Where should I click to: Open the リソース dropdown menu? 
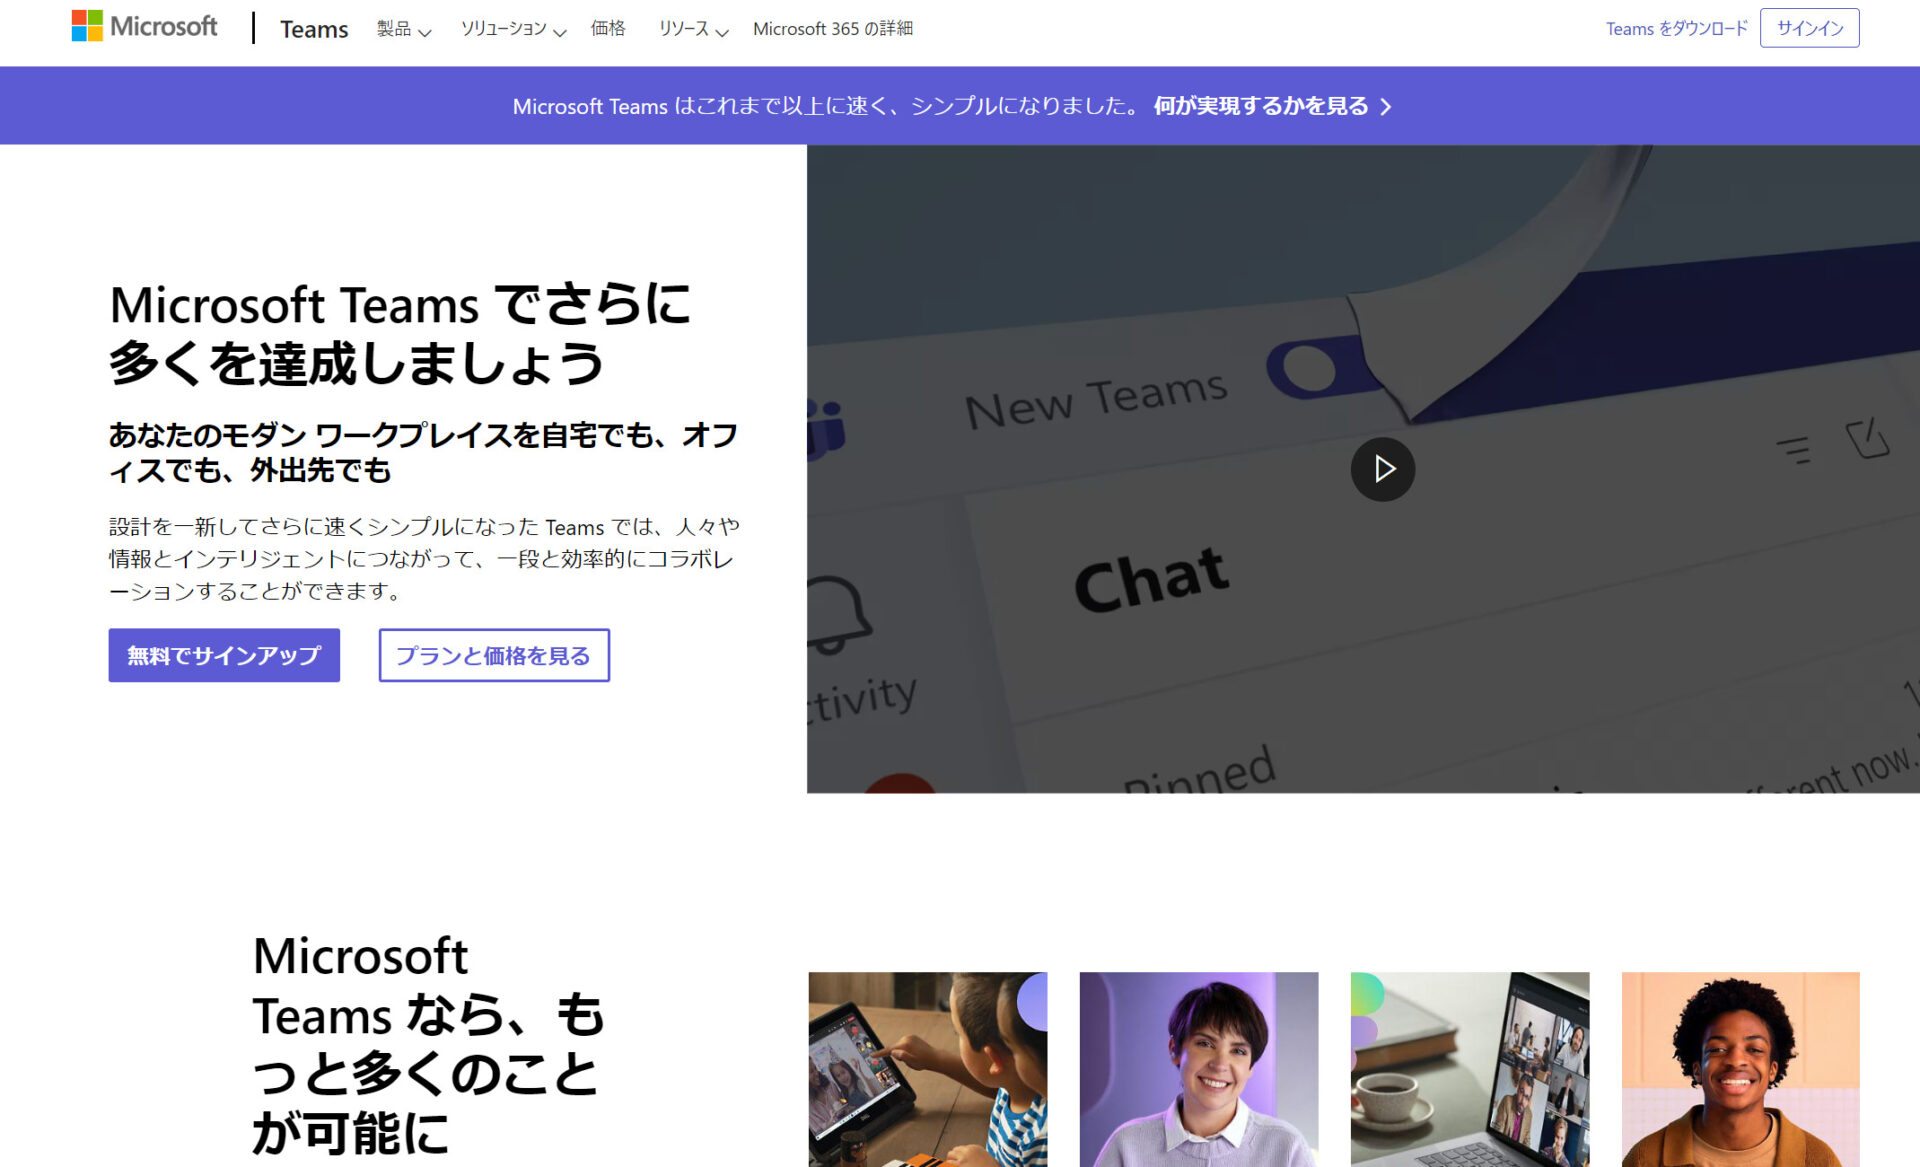(x=692, y=29)
